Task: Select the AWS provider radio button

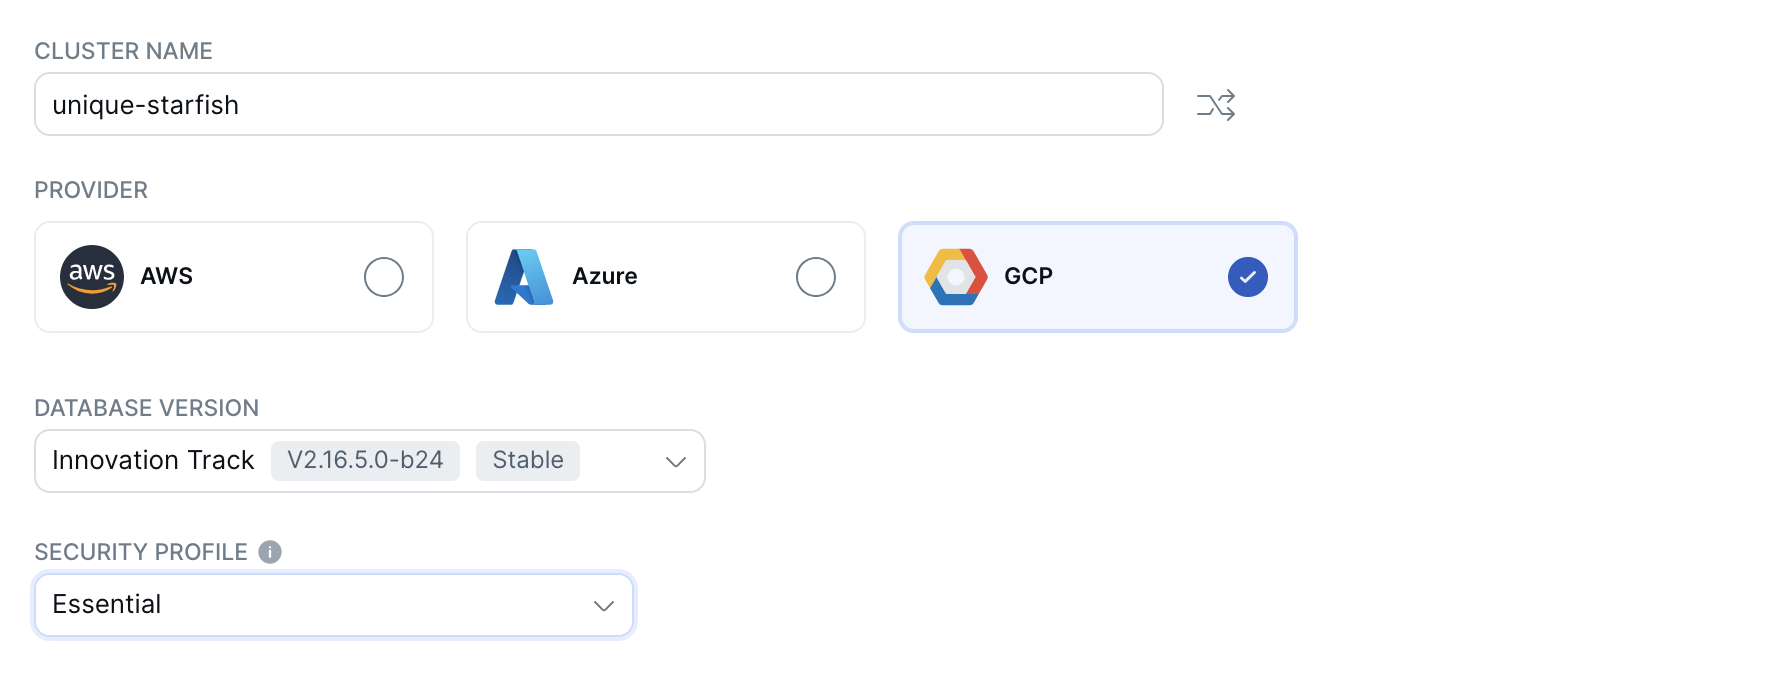Action: click(384, 277)
